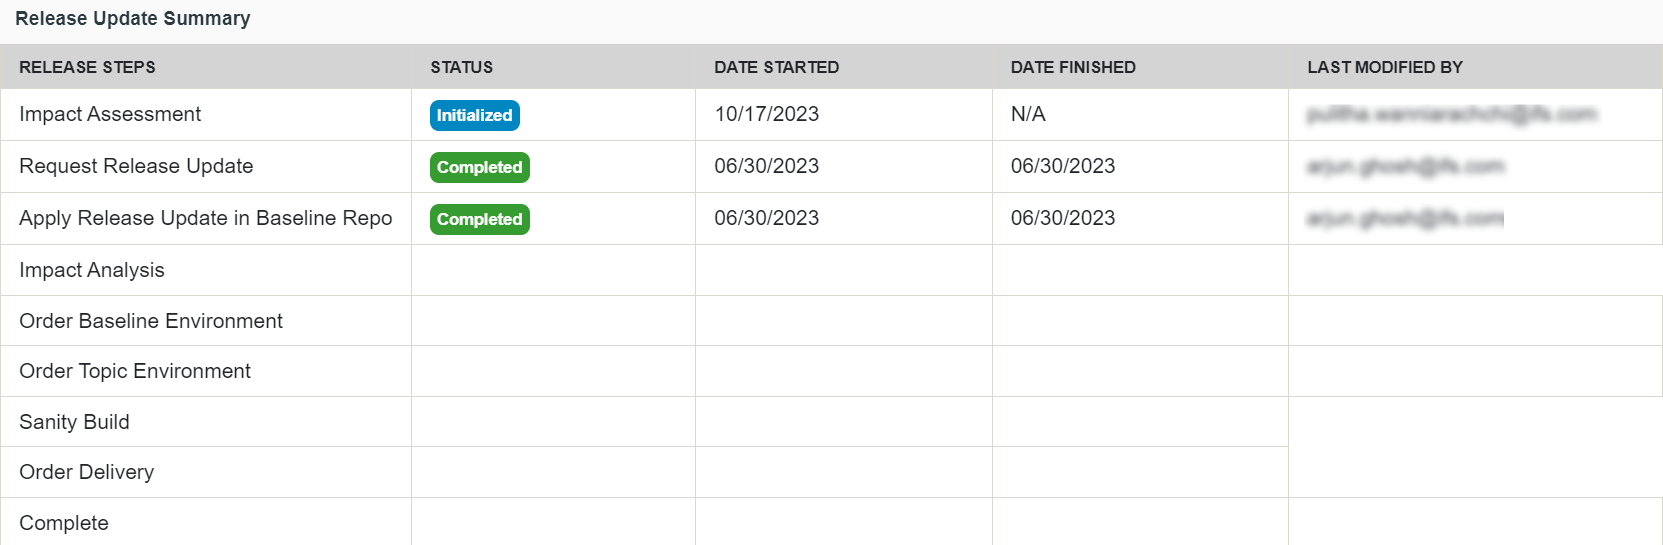Click the Last Modified By column header
Image resolution: width=1663 pixels, height=545 pixels.
(x=1385, y=67)
